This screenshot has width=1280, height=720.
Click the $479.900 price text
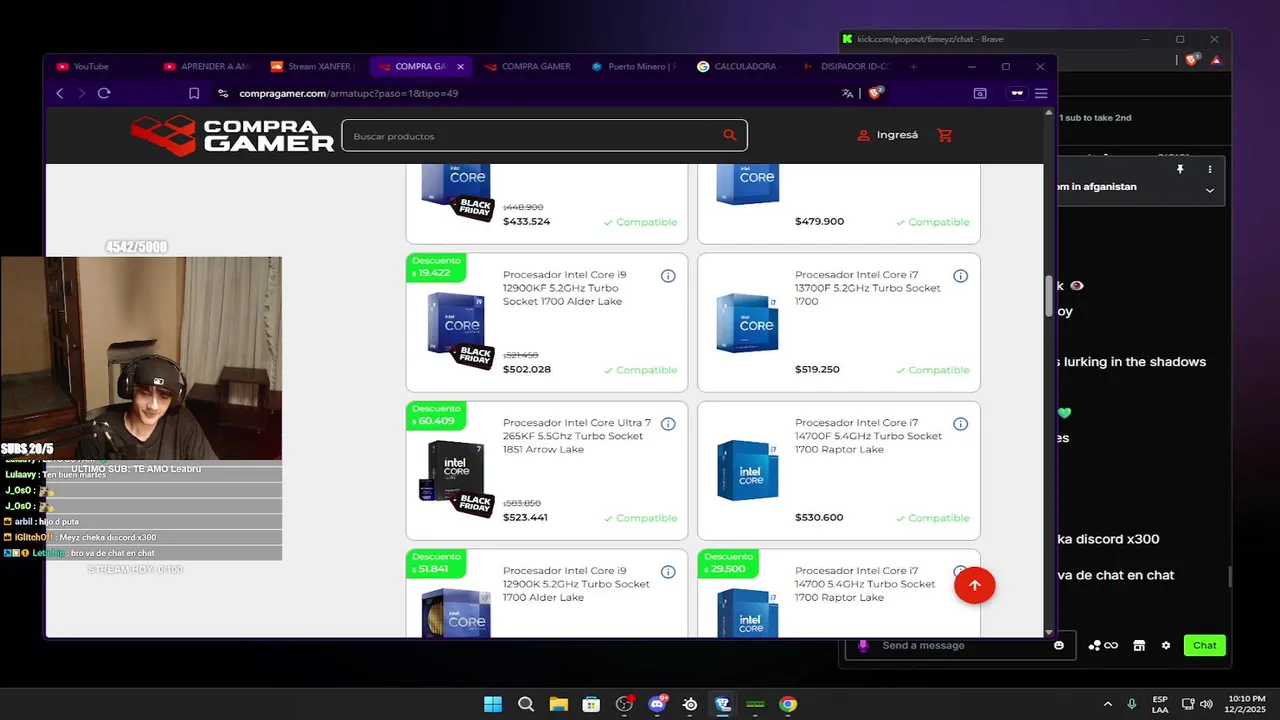point(819,221)
